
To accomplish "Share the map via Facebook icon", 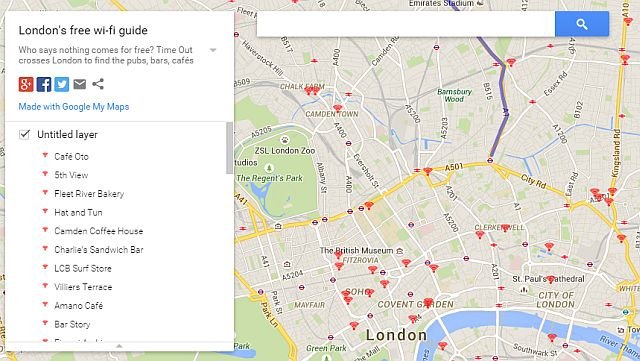I will tap(44, 84).
